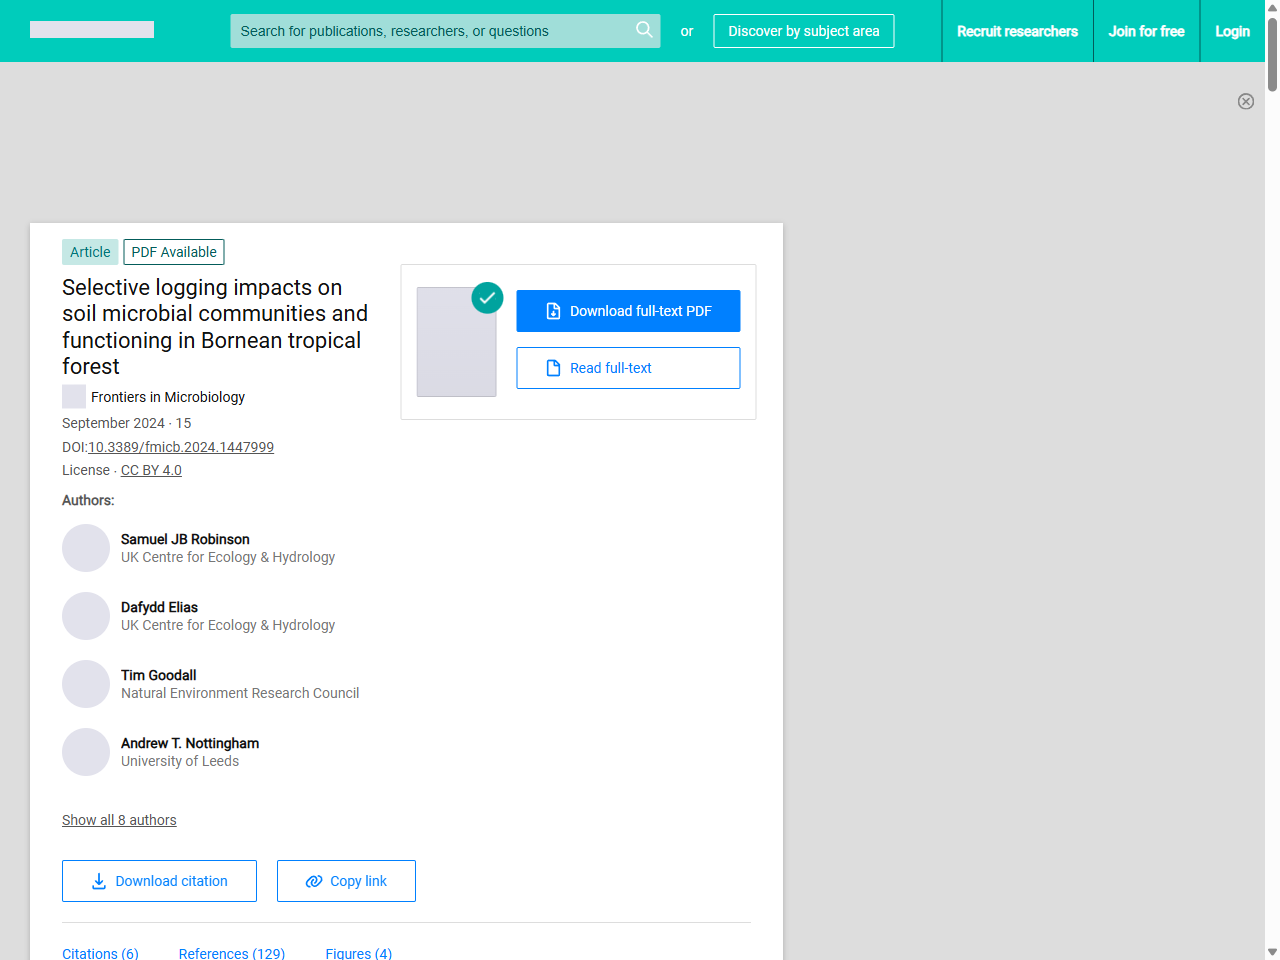Click Samuel JB Robinson's avatar
The width and height of the screenshot is (1280, 960).
click(86, 548)
